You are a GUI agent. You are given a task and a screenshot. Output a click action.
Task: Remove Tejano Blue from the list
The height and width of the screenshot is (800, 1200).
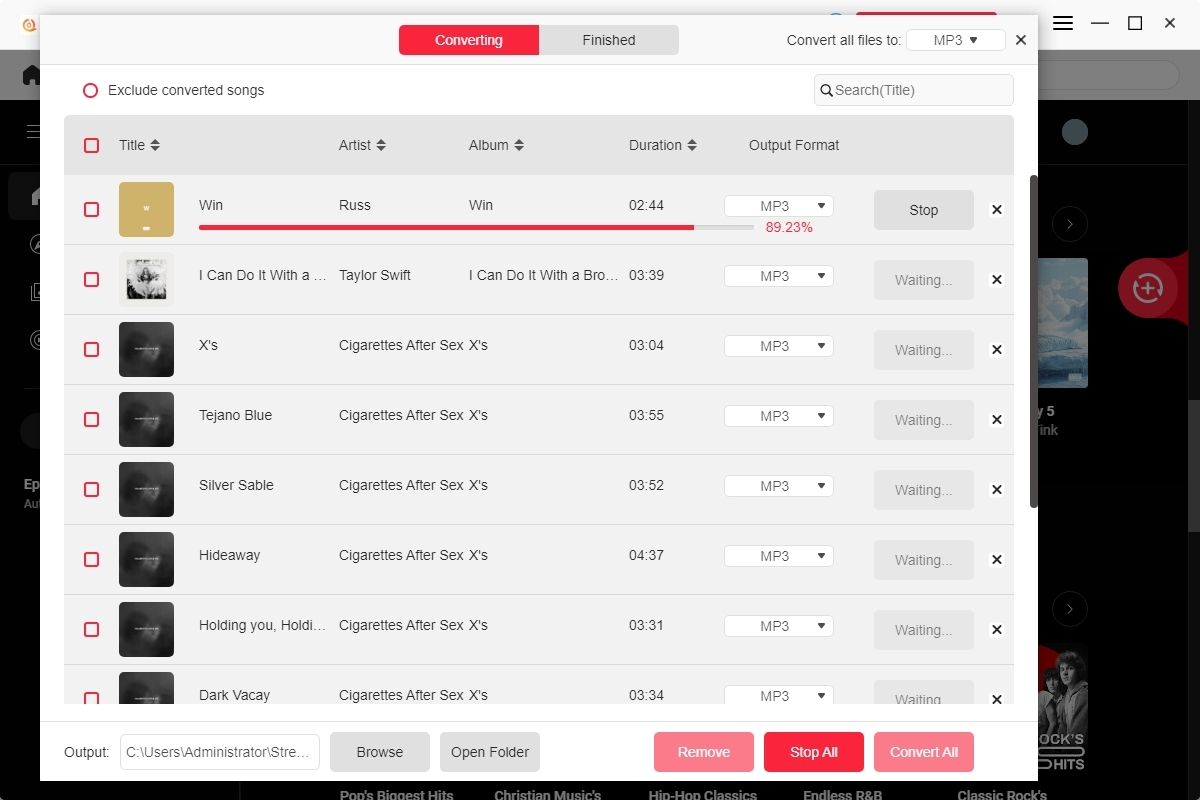(996, 420)
